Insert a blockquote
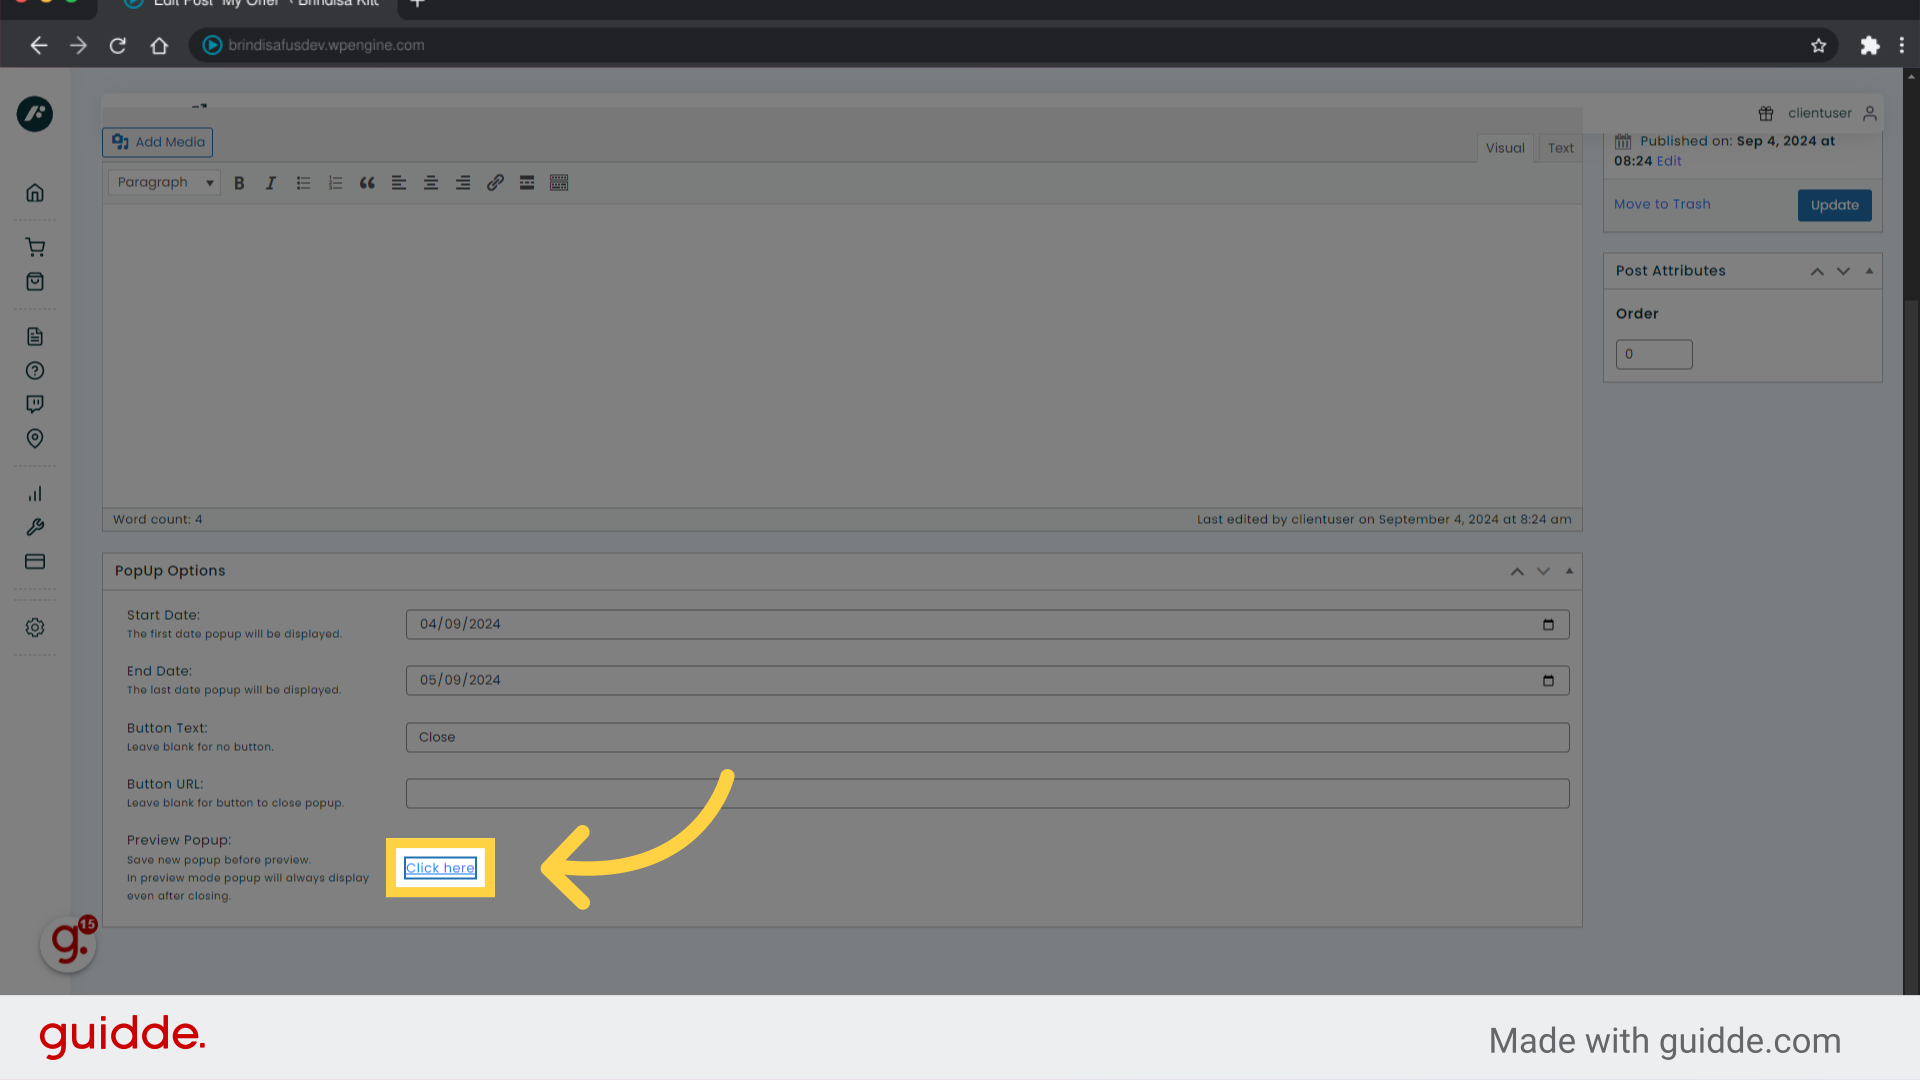 [367, 182]
